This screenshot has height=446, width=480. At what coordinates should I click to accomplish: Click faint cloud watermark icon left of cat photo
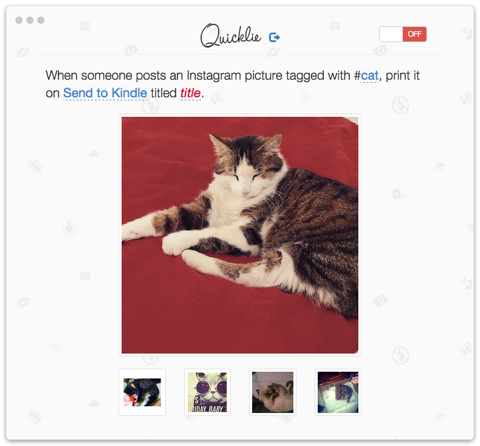point(94,153)
